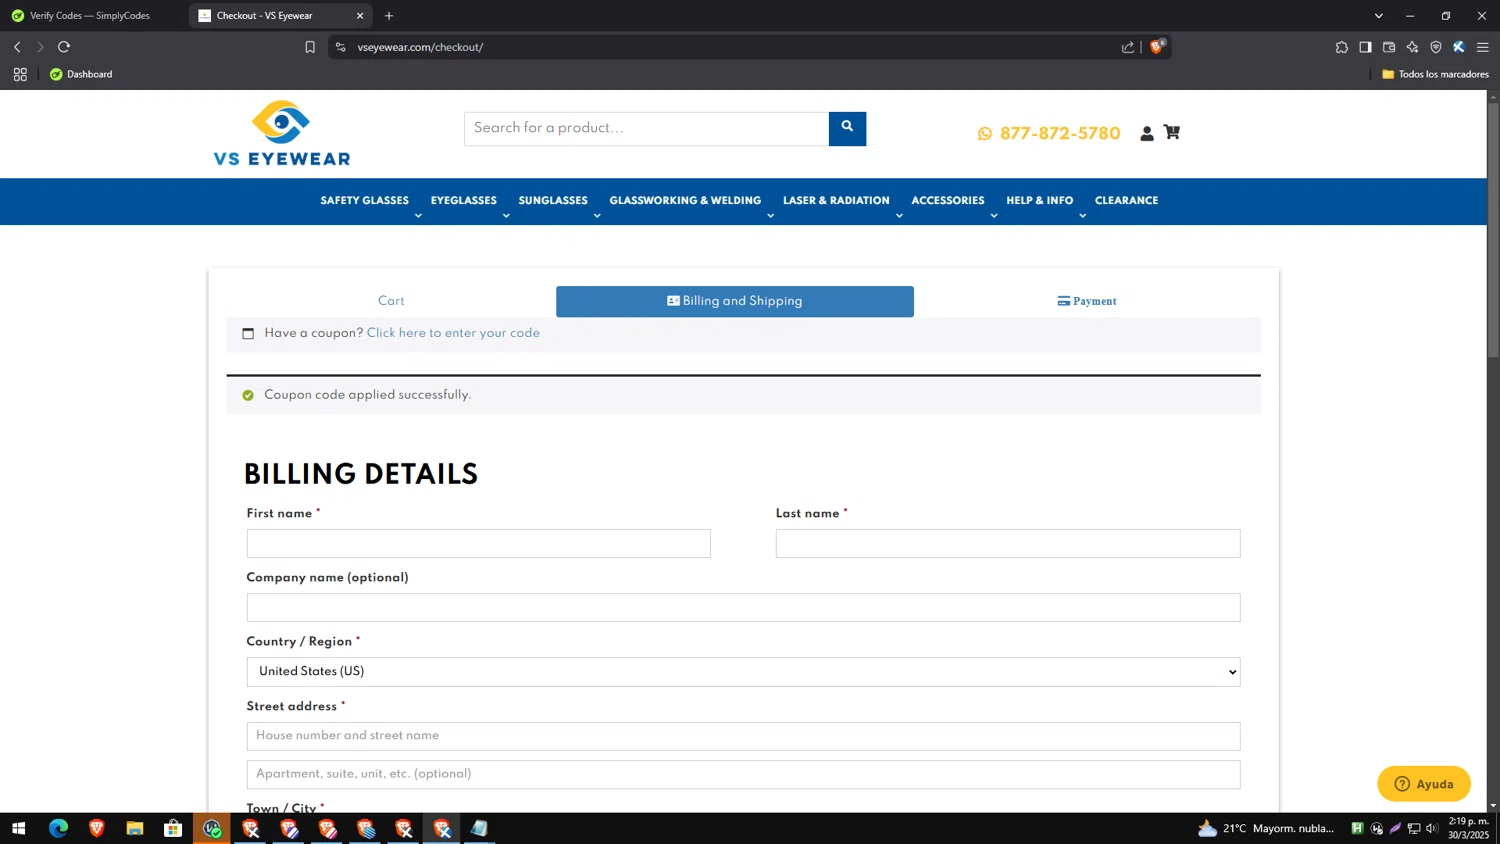Expand the Accessories menu
The width and height of the screenshot is (1500, 844).
(948, 201)
